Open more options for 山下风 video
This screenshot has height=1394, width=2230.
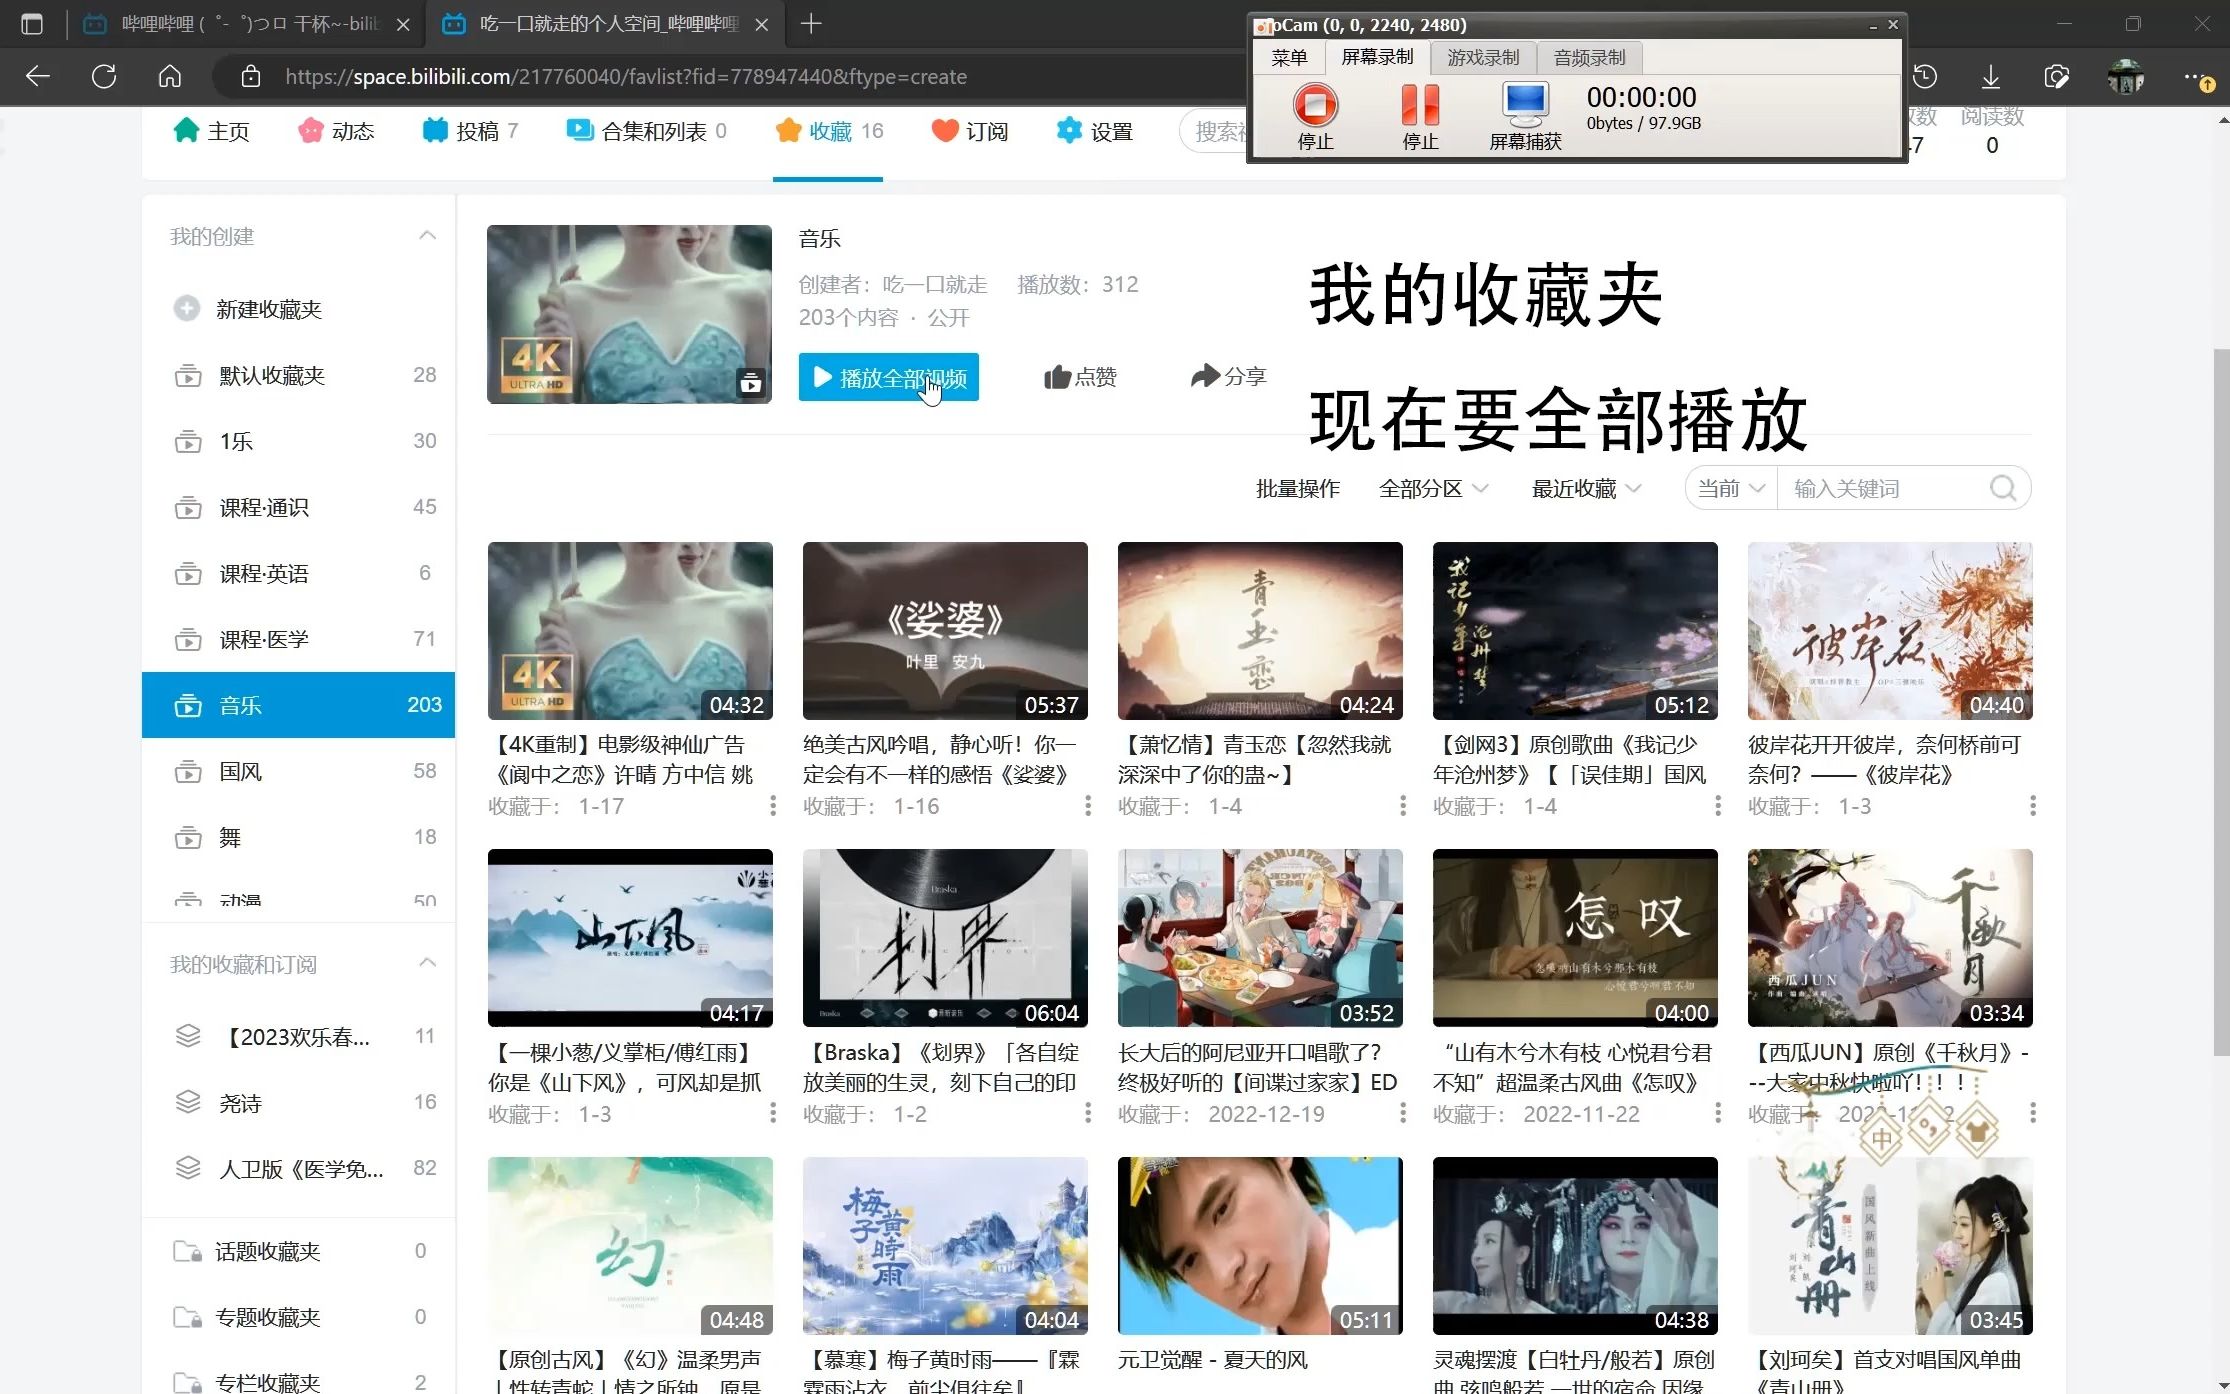tap(773, 1113)
